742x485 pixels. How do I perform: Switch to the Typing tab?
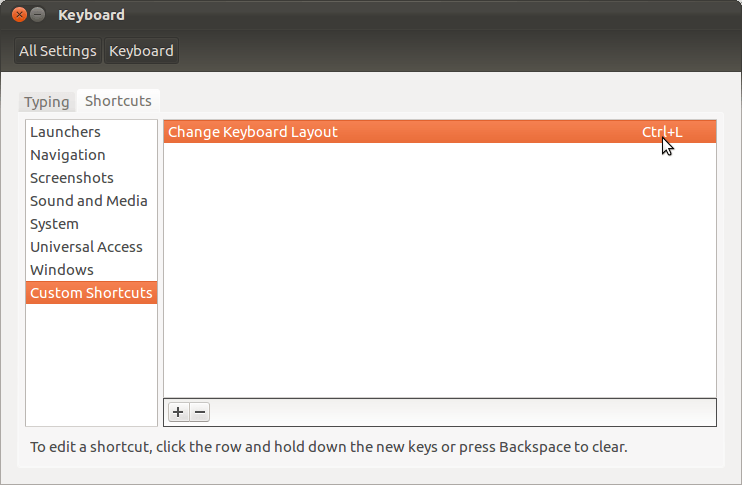[x=47, y=102]
